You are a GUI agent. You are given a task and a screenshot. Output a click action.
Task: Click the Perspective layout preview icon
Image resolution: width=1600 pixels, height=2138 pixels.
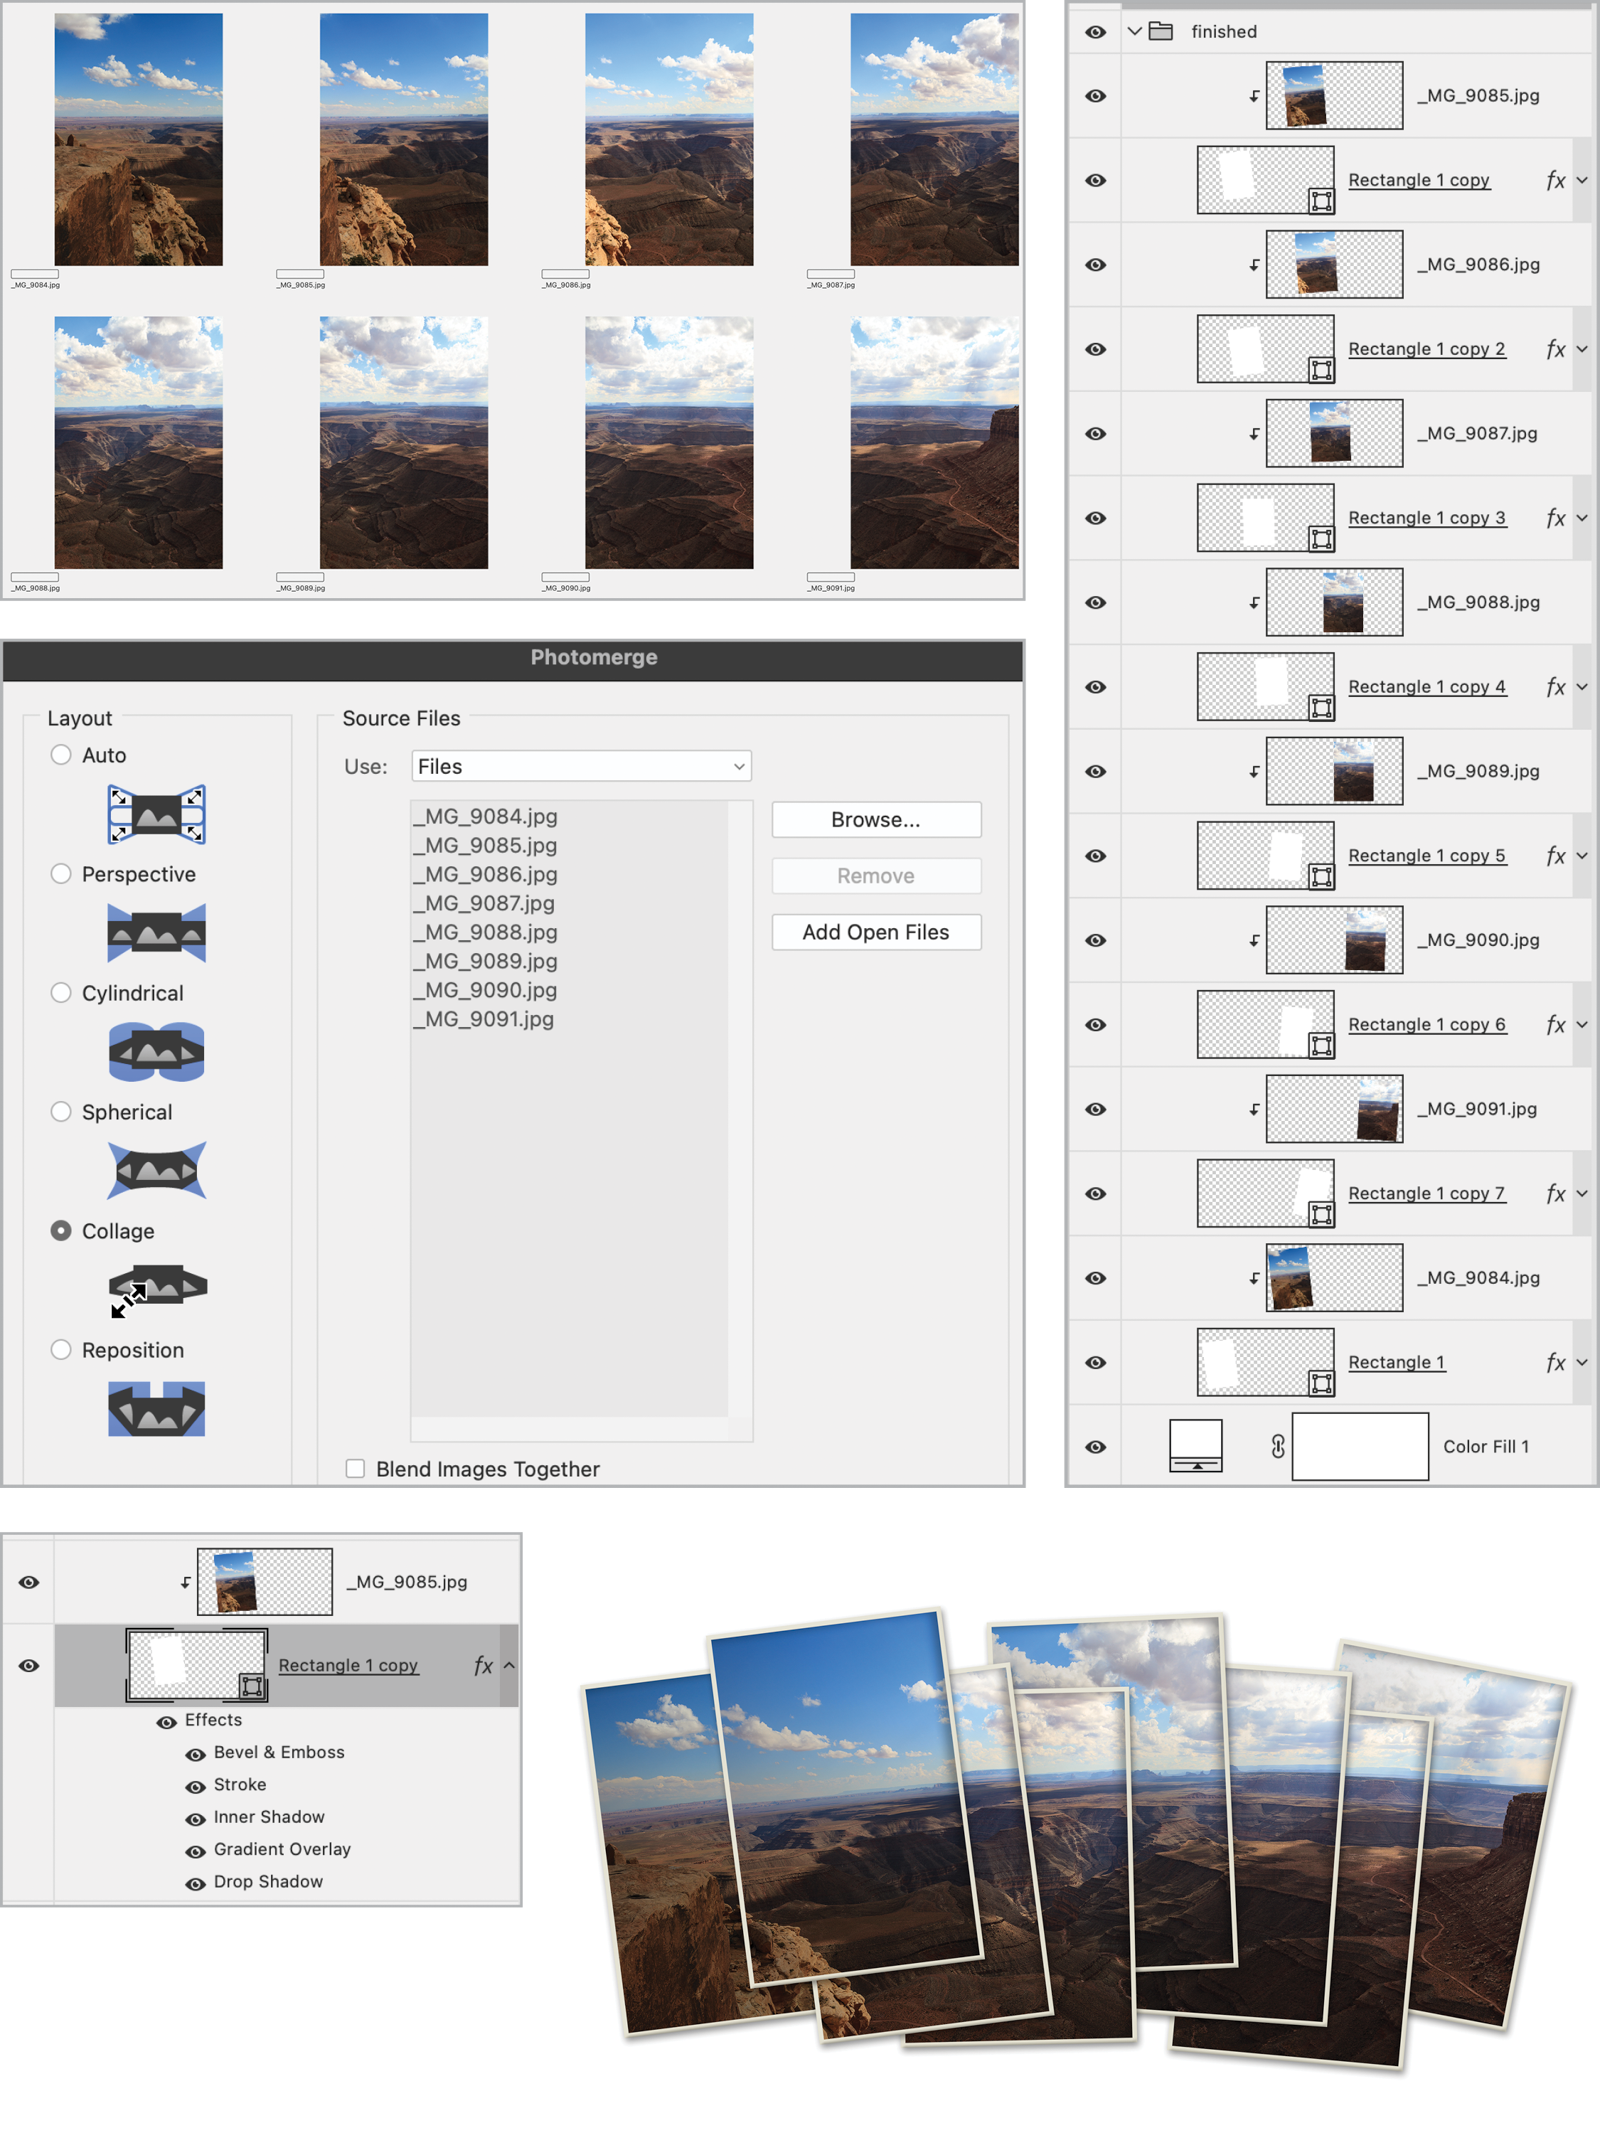[156, 933]
